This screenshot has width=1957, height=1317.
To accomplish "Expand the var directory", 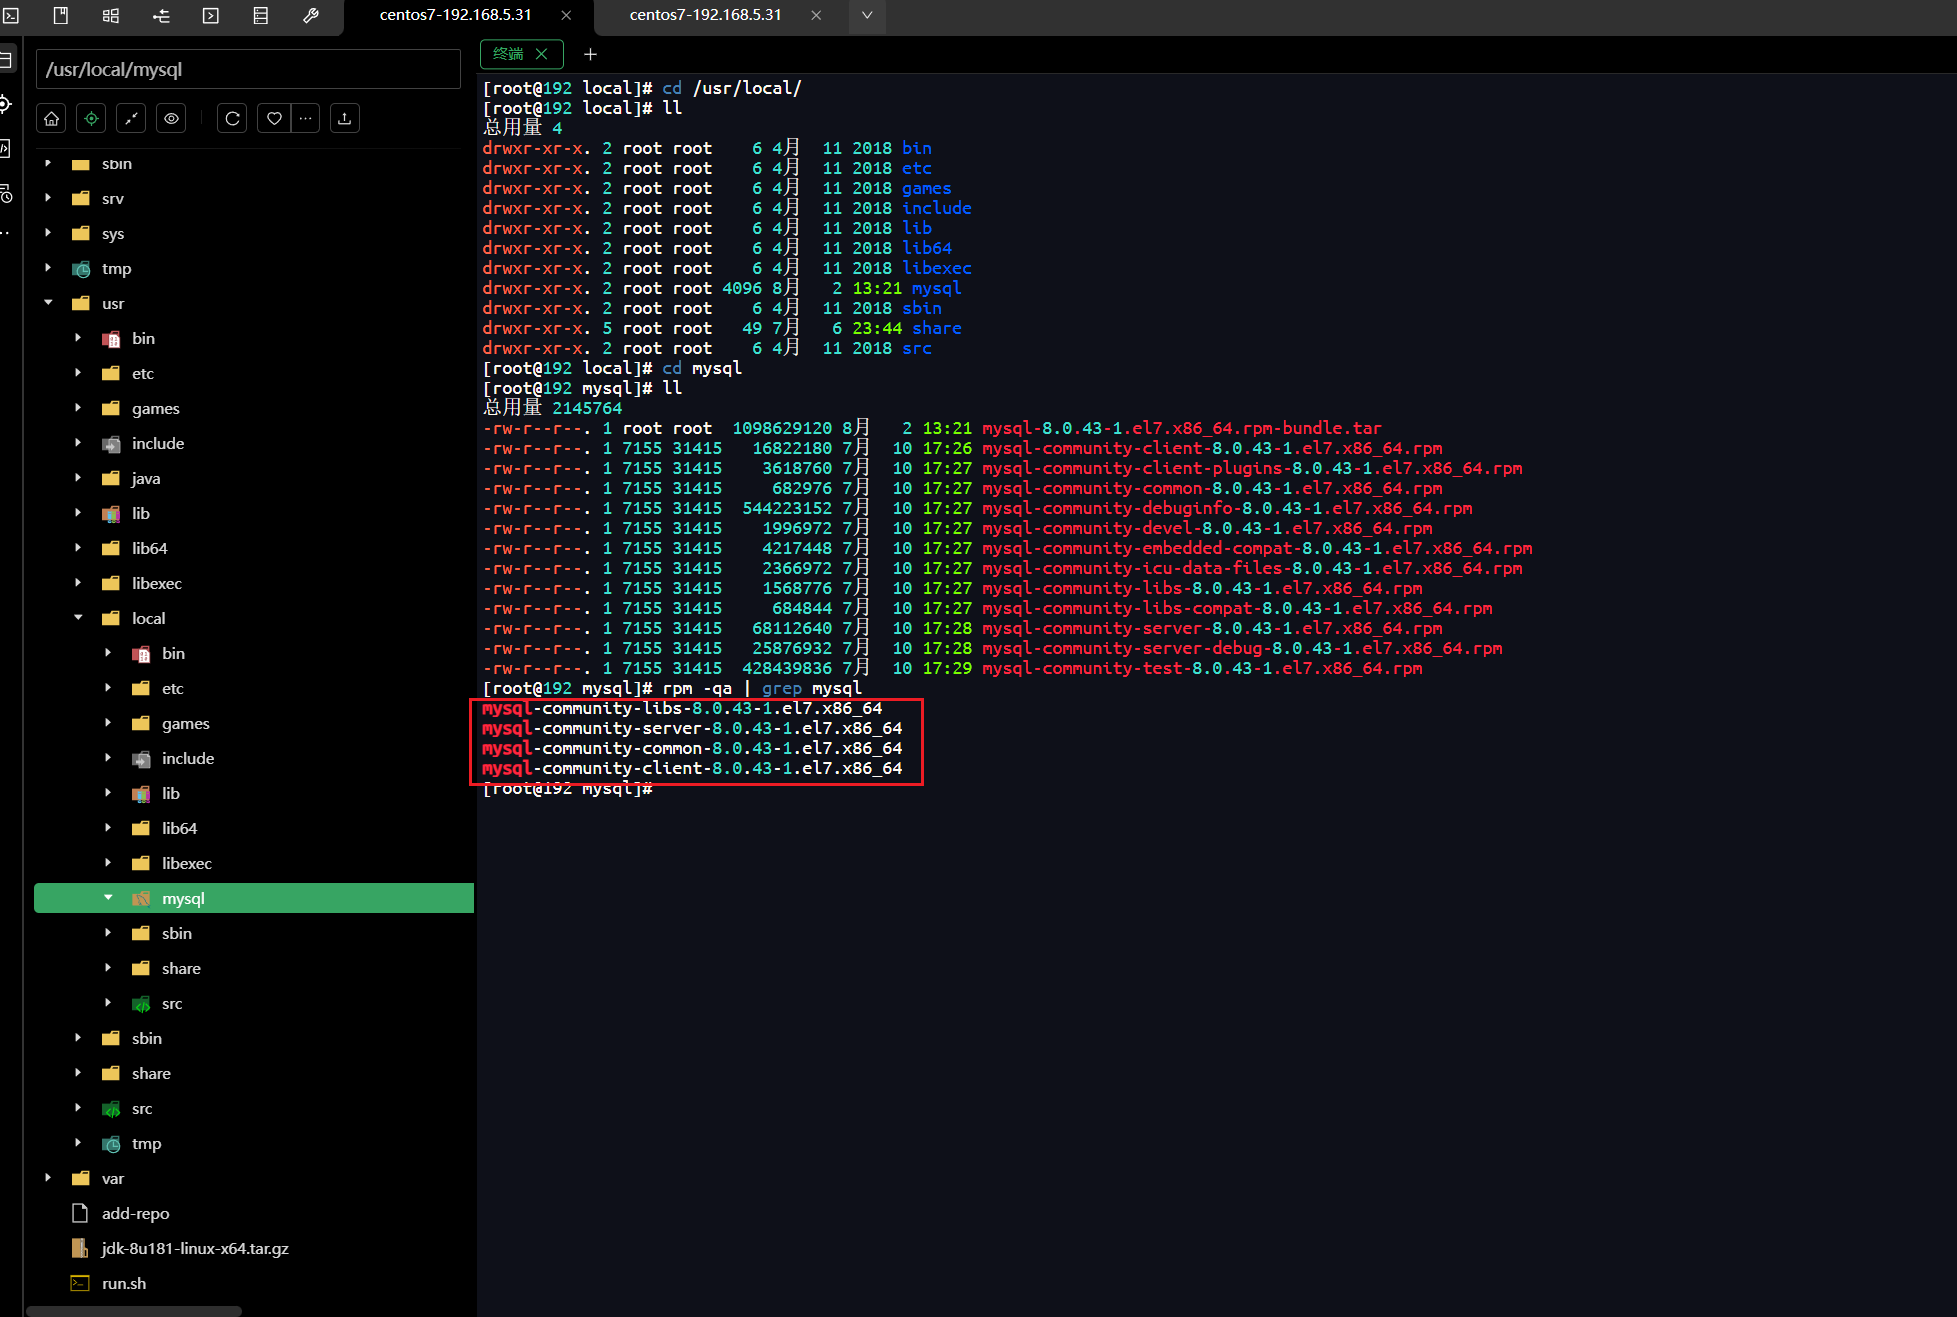I will click(47, 1178).
